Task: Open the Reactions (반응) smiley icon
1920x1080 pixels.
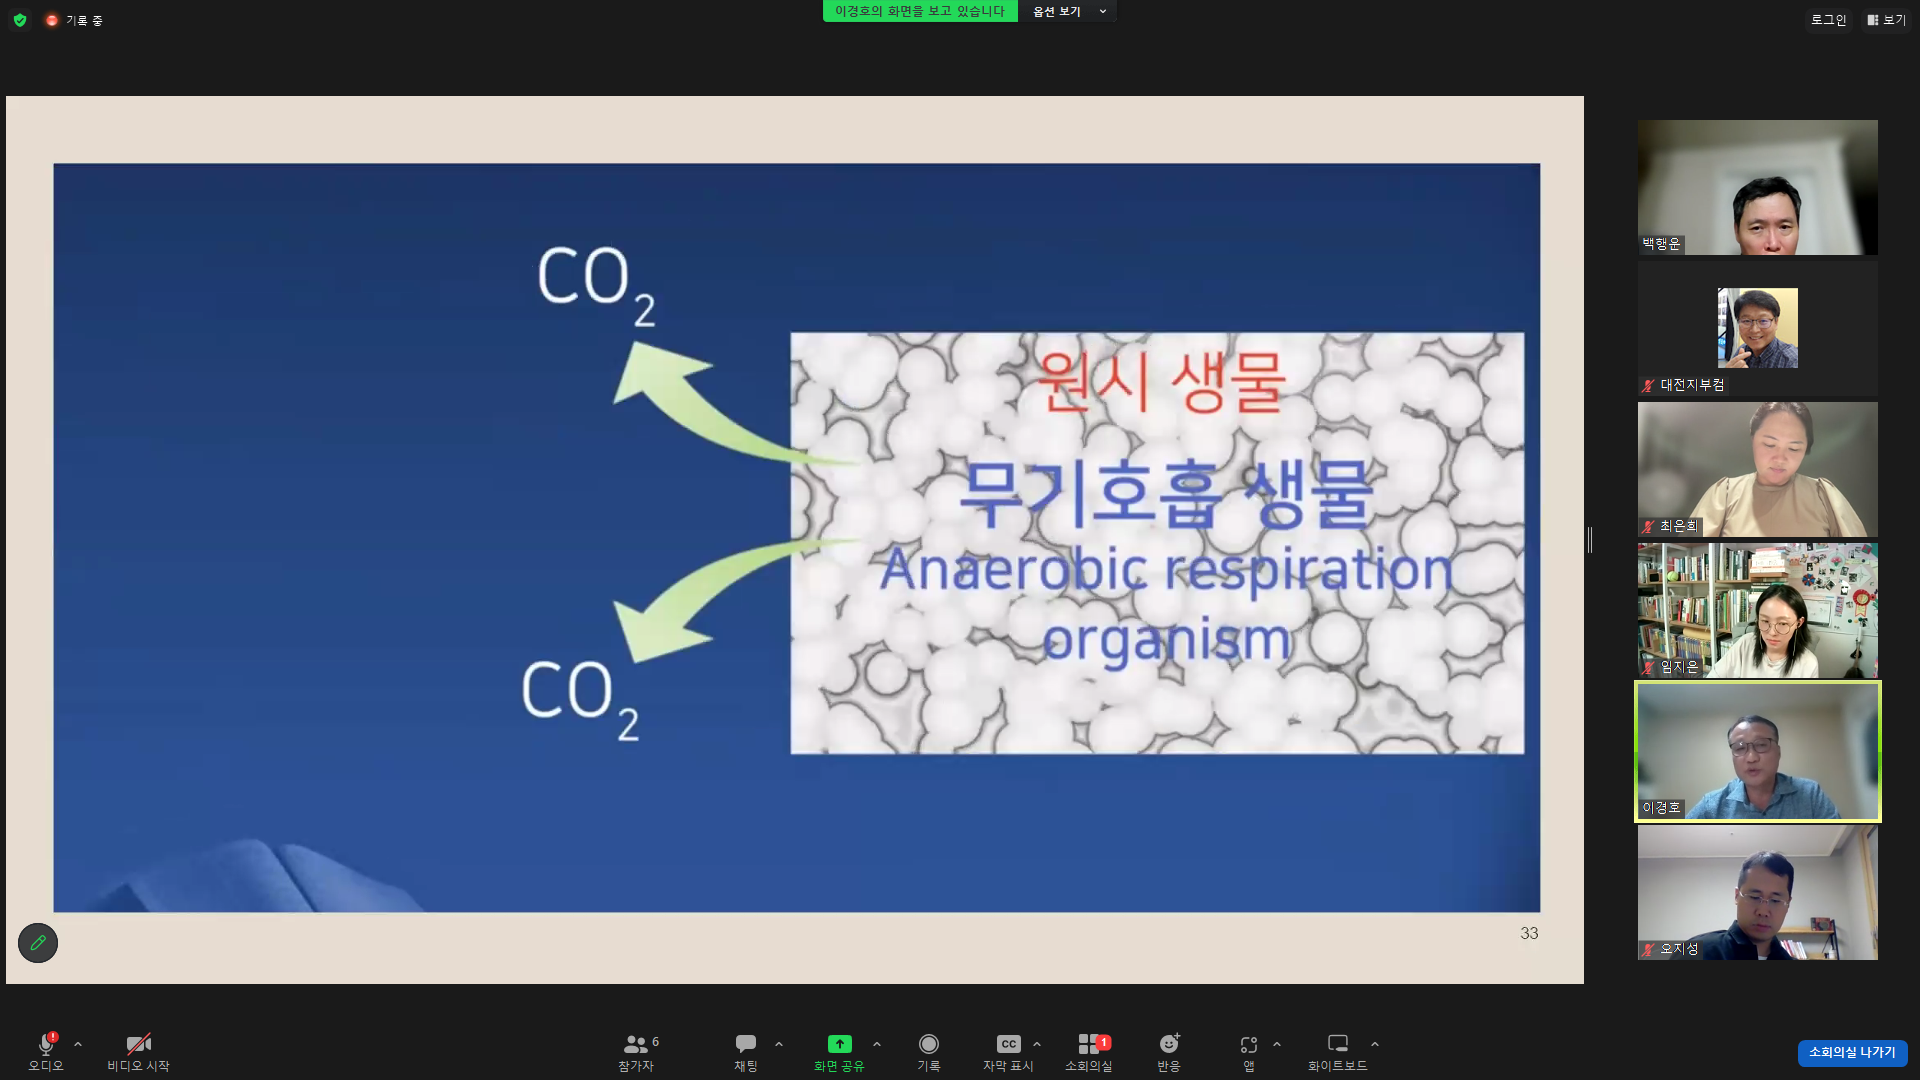Action: [x=1168, y=1044]
